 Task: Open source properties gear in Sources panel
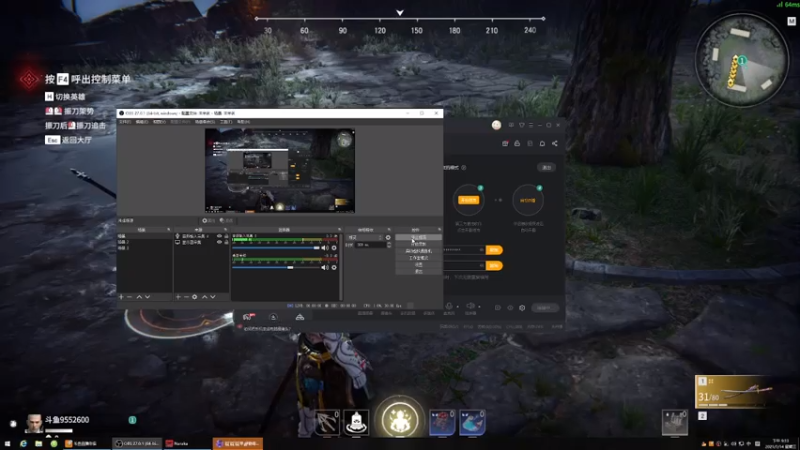pyautogui.click(x=194, y=296)
